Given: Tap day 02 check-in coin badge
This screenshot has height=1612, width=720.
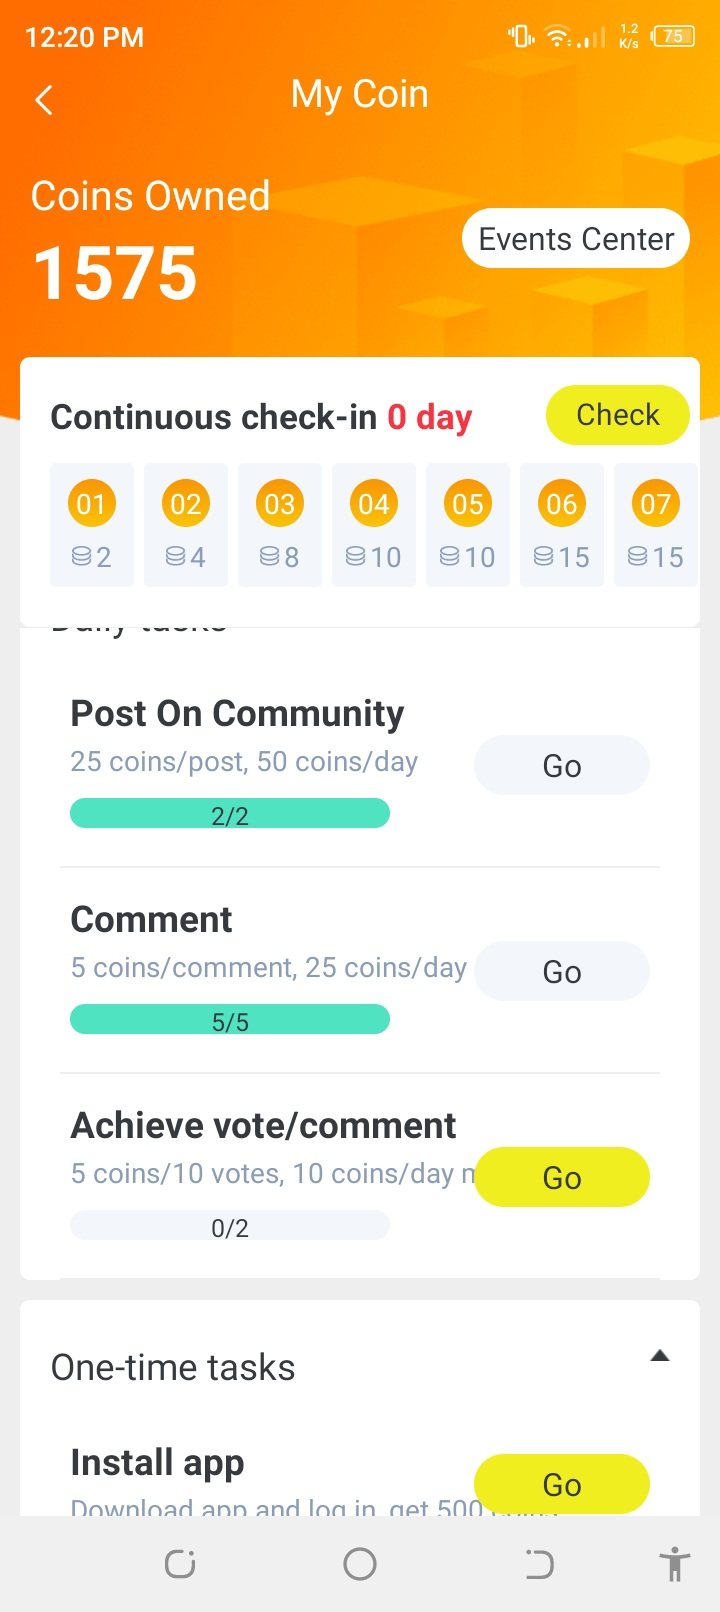Looking at the screenshot, I should point(185,504).
